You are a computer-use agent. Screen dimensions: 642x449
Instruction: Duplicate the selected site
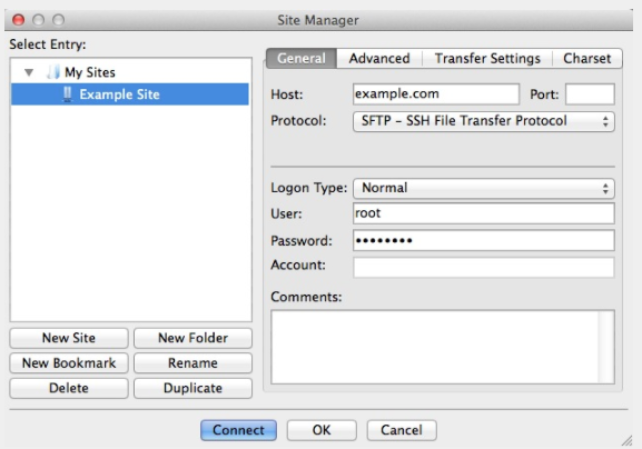(192, 387)
